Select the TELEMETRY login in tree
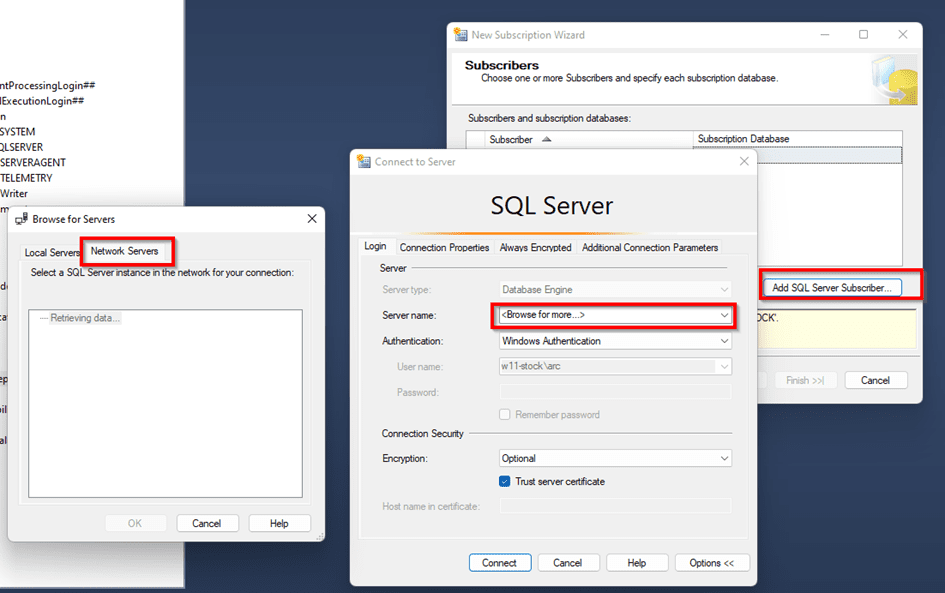The image size is (945, 593). pos(26,178)
